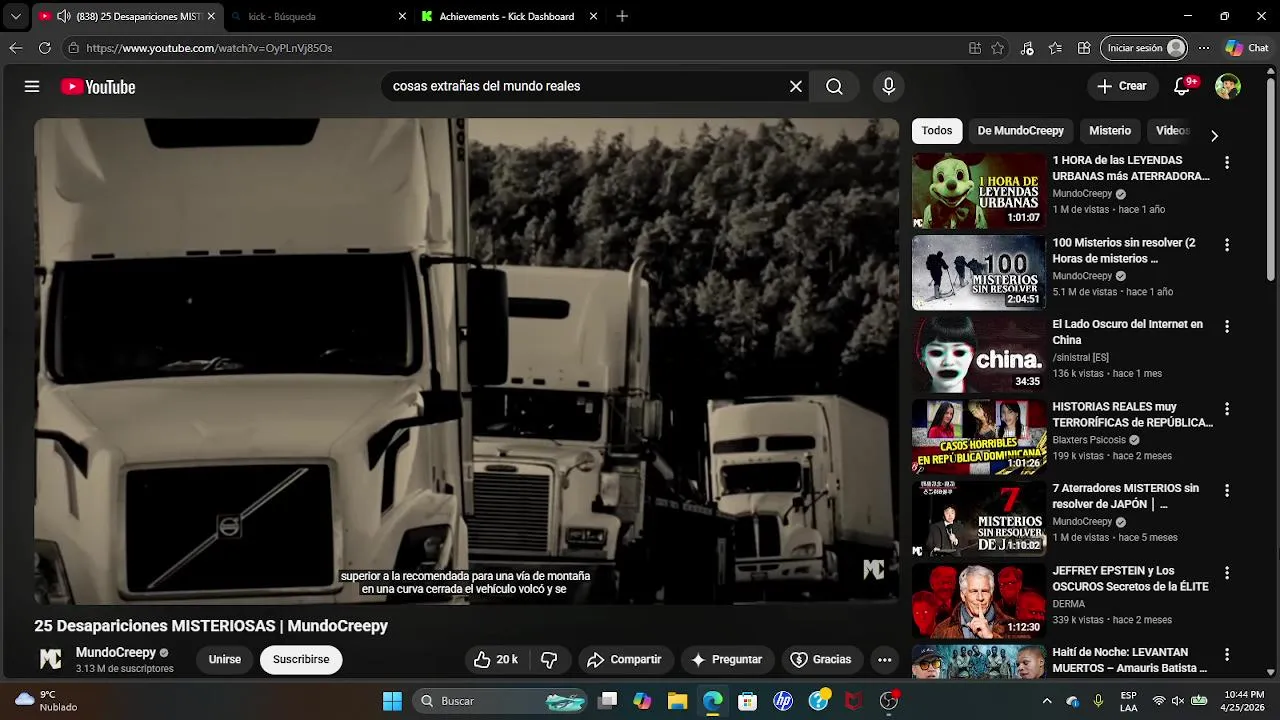Open the MundoCreepy channel name link
Image resolution: width=1280 pixels, height=720 pixels.
click(116, 653)
